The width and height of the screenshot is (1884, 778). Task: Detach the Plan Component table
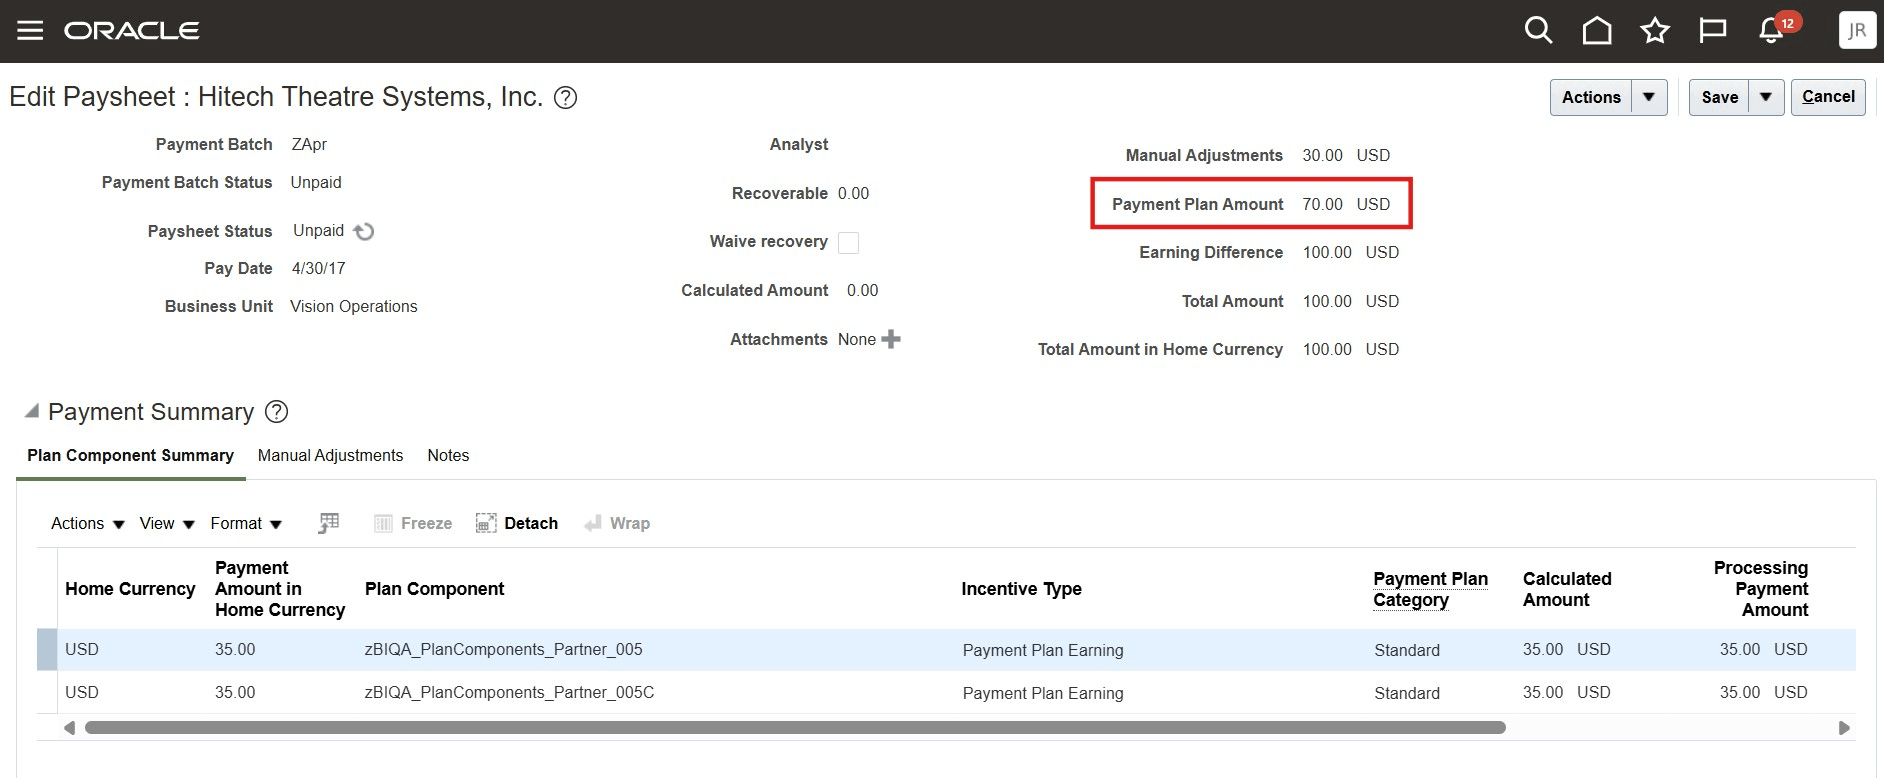tap(517, 523)
